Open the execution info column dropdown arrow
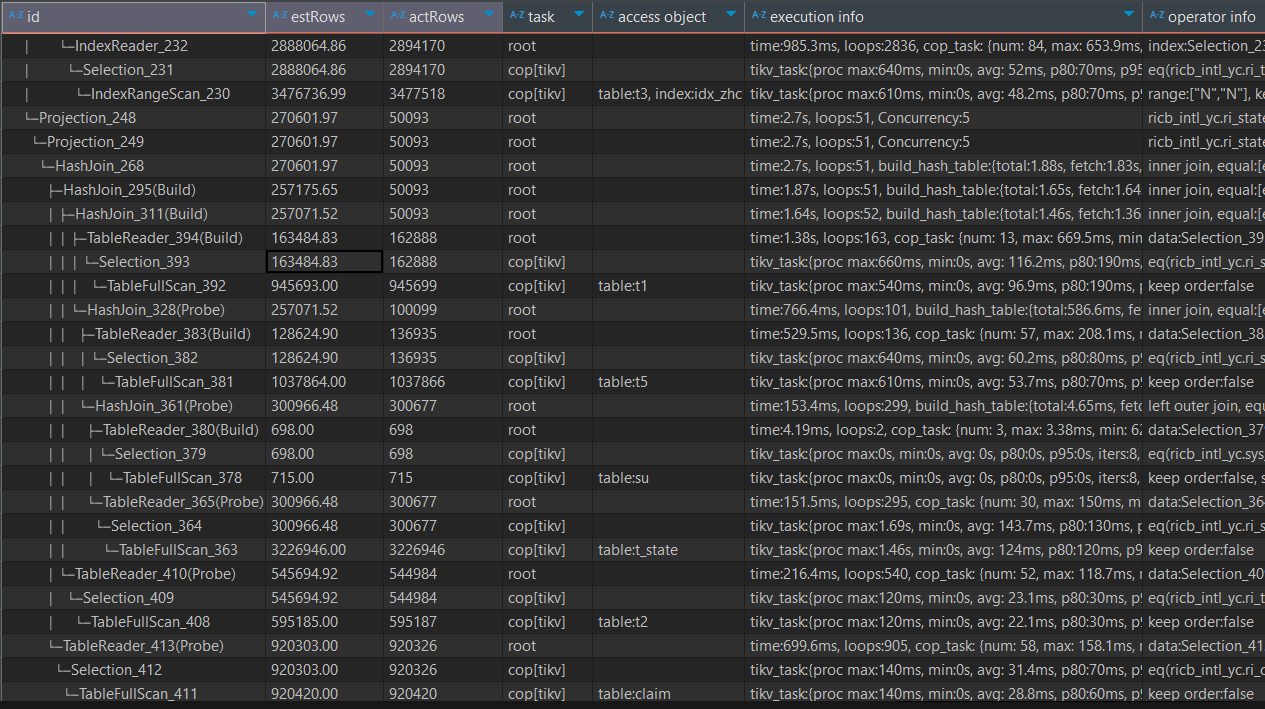The height and width of the screenshot is (709, 1265). pos(1128,16)
